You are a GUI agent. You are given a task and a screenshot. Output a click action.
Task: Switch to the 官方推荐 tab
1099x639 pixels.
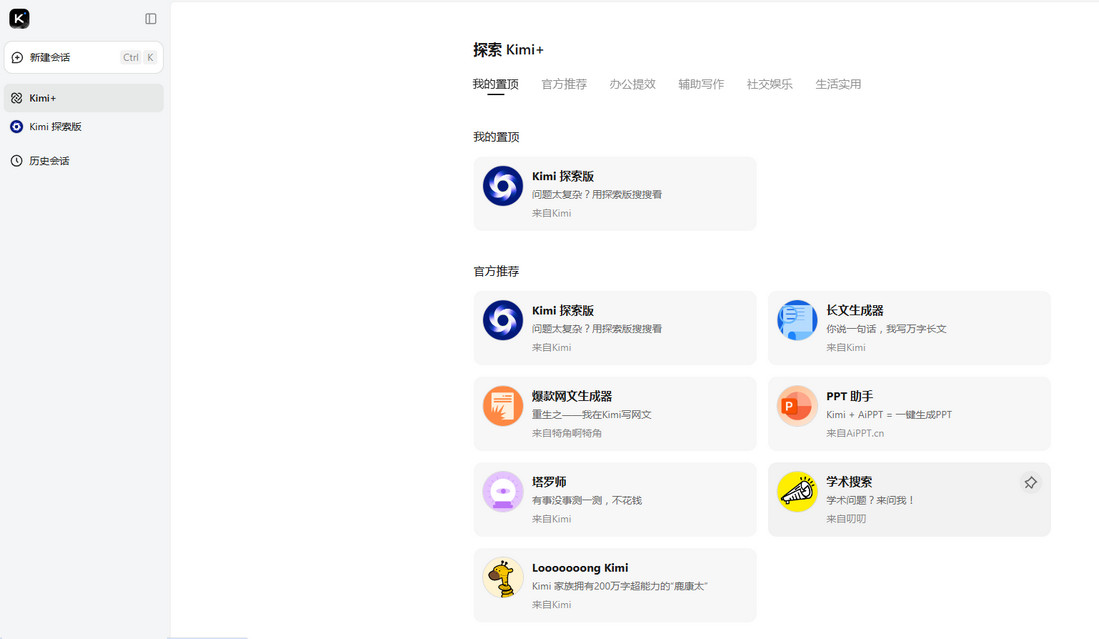pos(564,84)
